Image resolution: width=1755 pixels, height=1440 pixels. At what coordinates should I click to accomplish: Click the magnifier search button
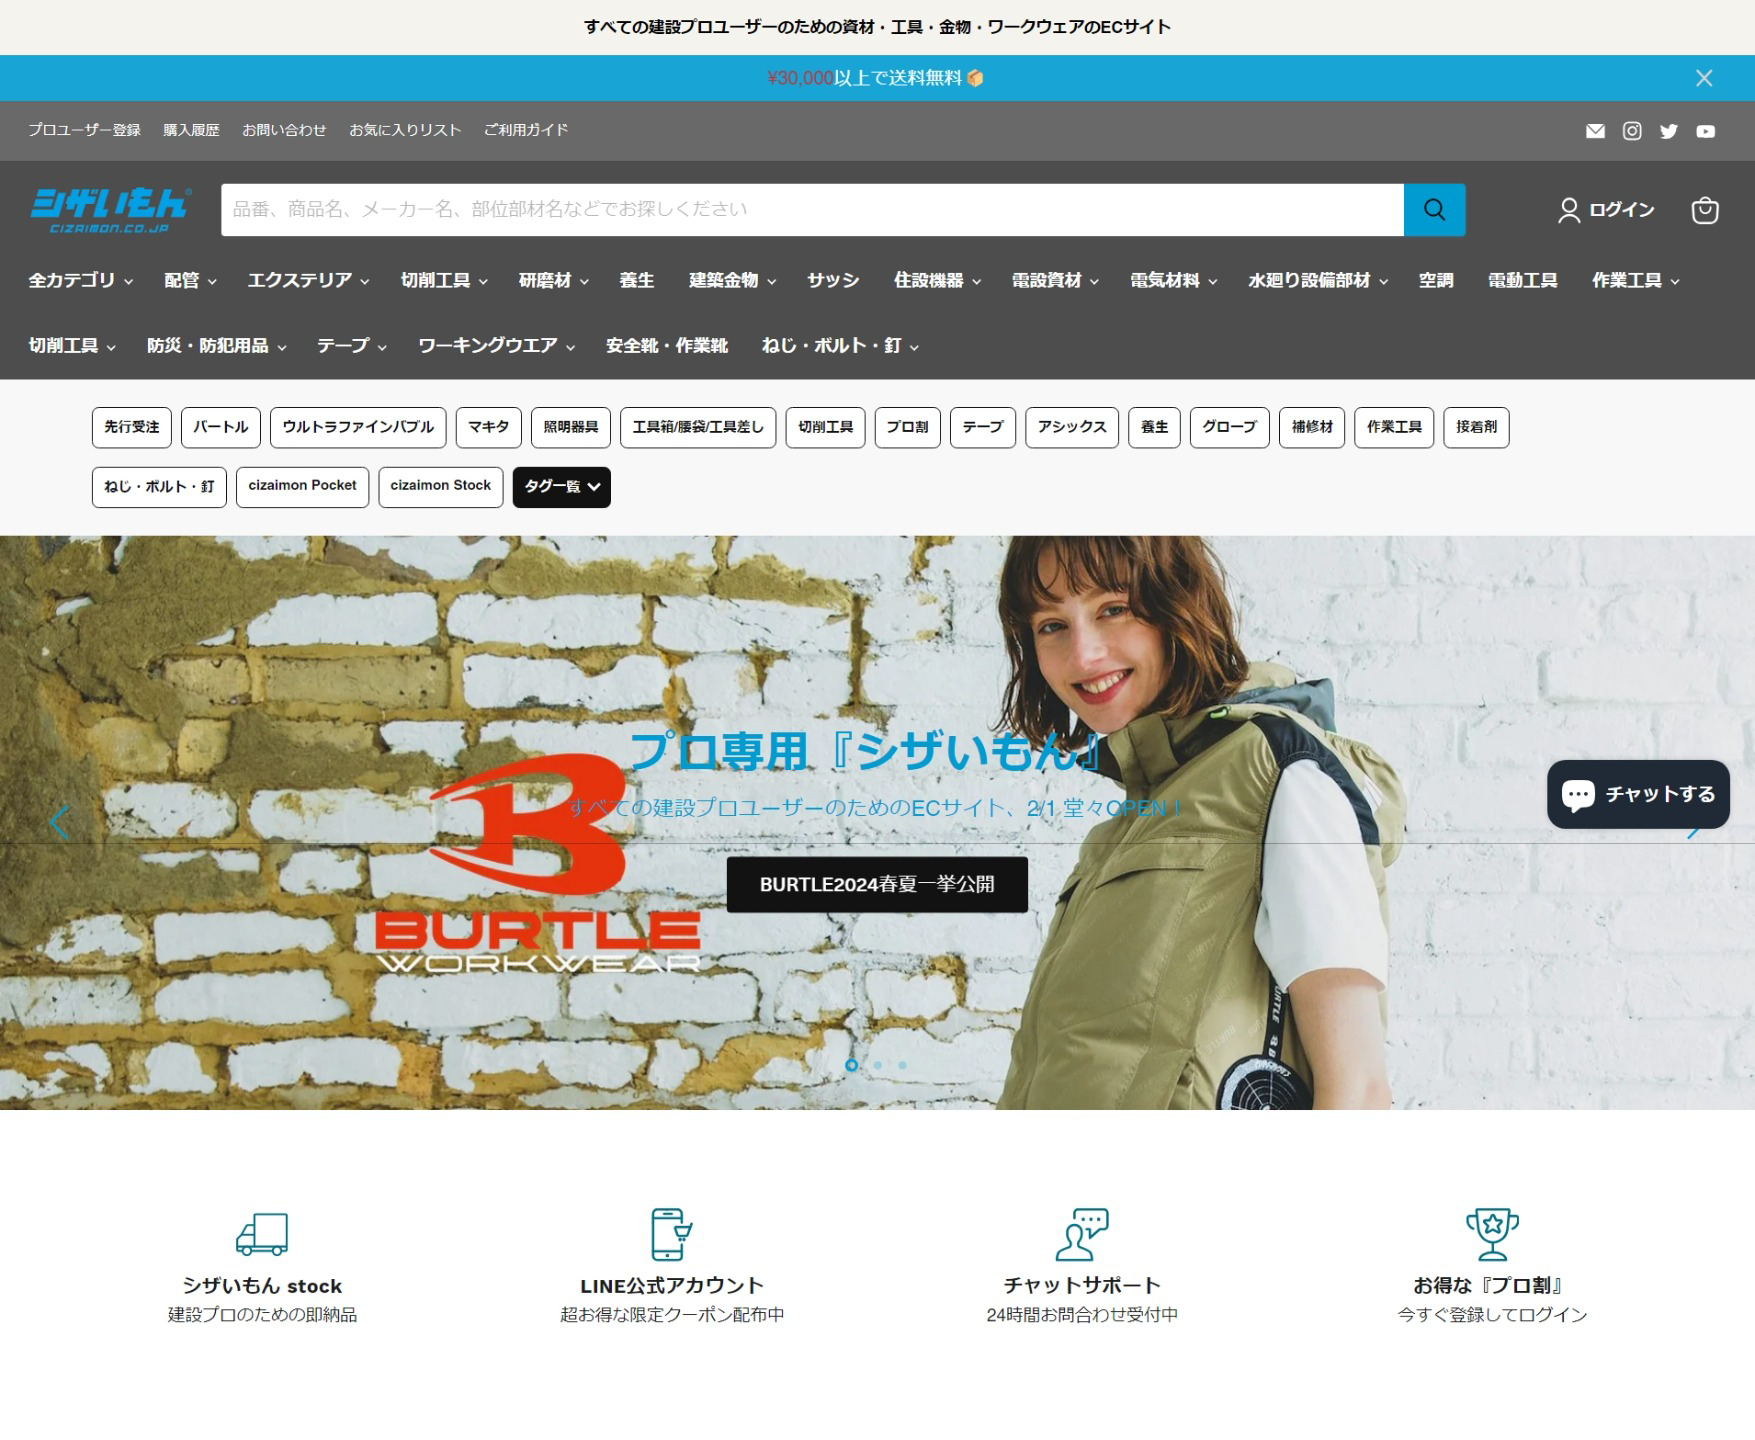point(1434,210)
